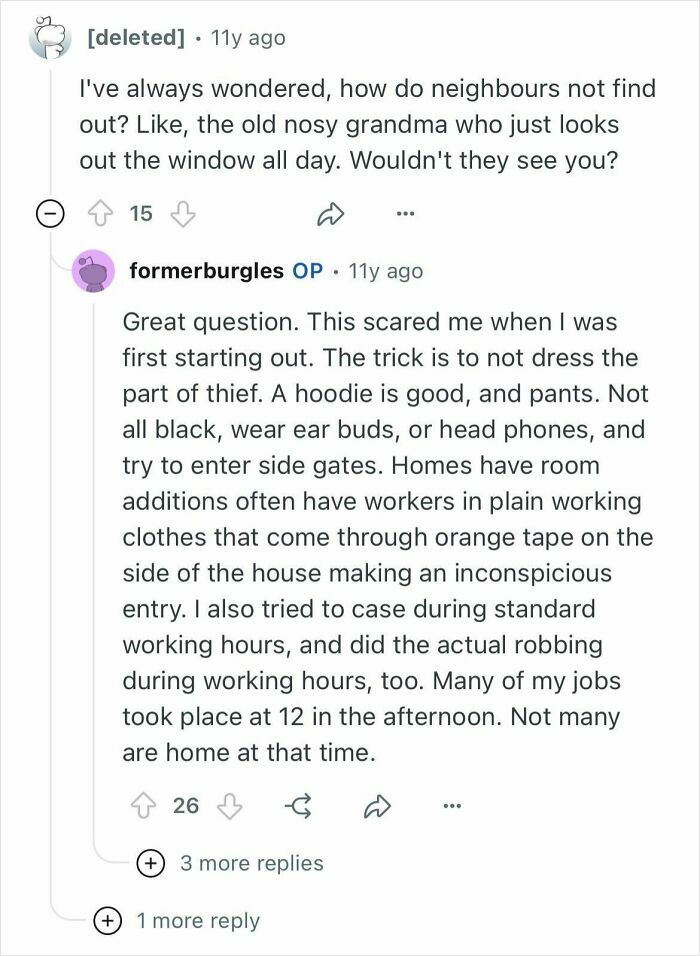
Task: Click the OP badge next to formerburgles
Action: (309, 270)
